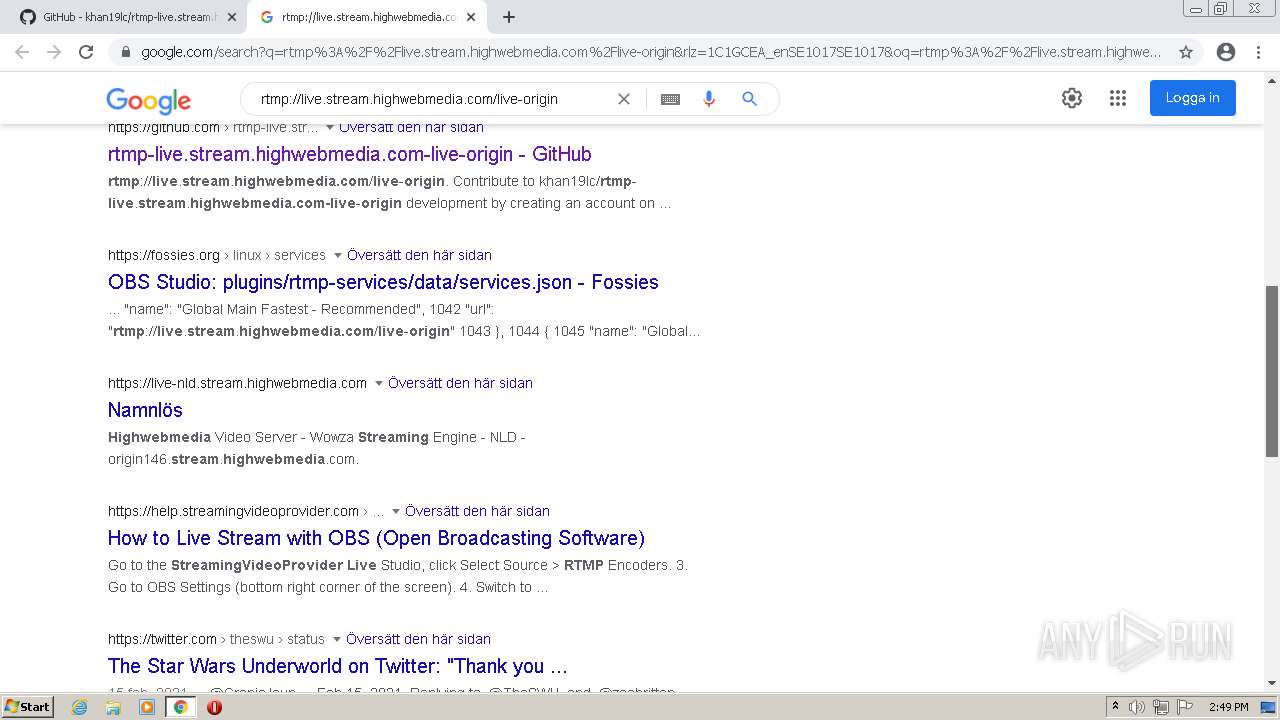Open a new browser tab
The image size is (1280, 720).
point(509,17)
